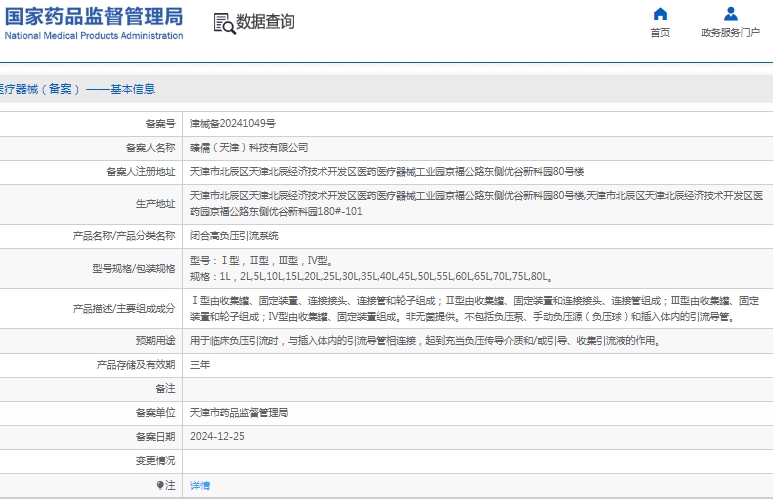773x504 pixels.
Task: Click the 产品存储及有效期 field label
Action: point(136,364)
